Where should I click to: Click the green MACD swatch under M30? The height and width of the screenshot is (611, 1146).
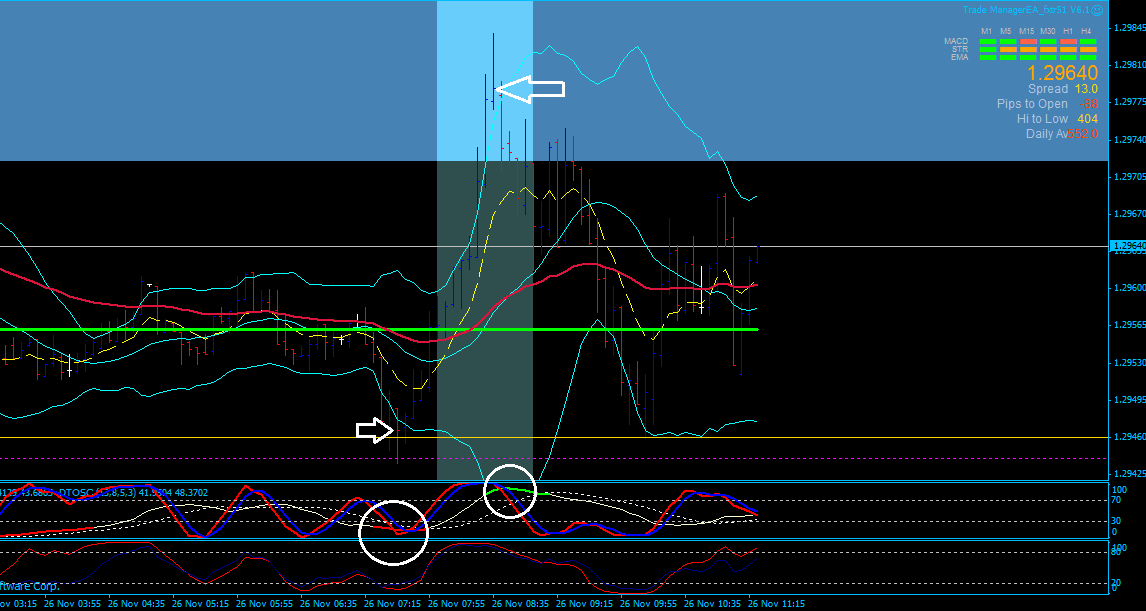pos(1046,41)
